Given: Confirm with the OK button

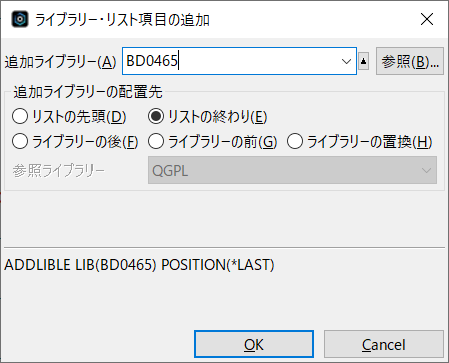Looking at the screenshot, I should point(254,344).
